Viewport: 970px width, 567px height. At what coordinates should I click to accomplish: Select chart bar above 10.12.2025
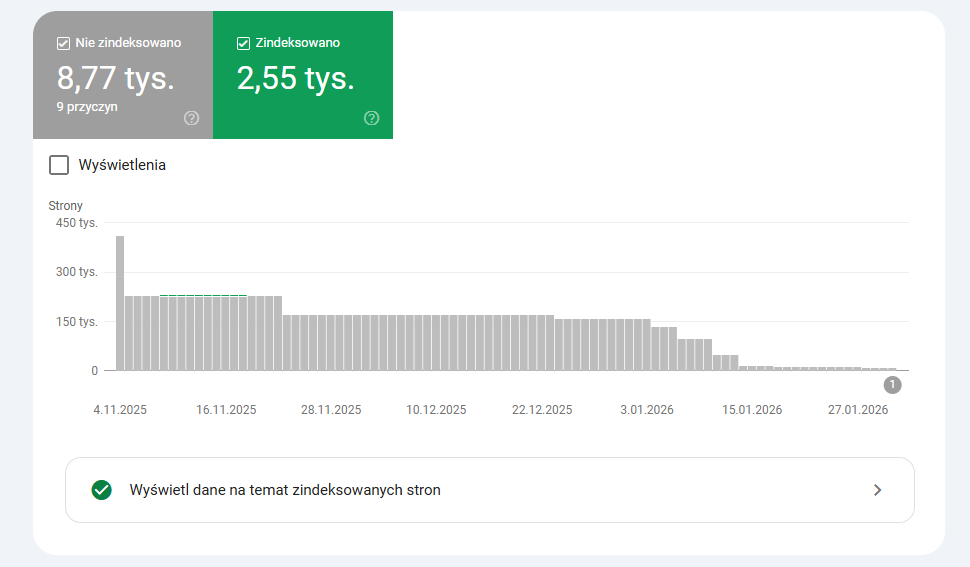point(436,343)
